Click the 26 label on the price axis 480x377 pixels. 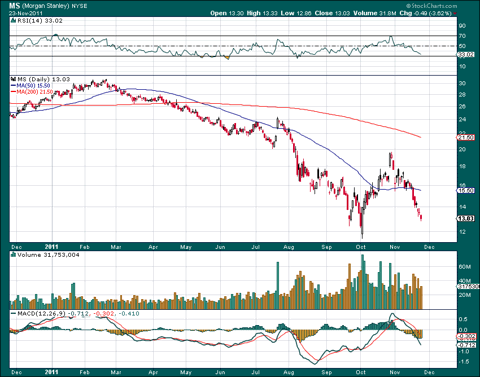tap(463, 107)
